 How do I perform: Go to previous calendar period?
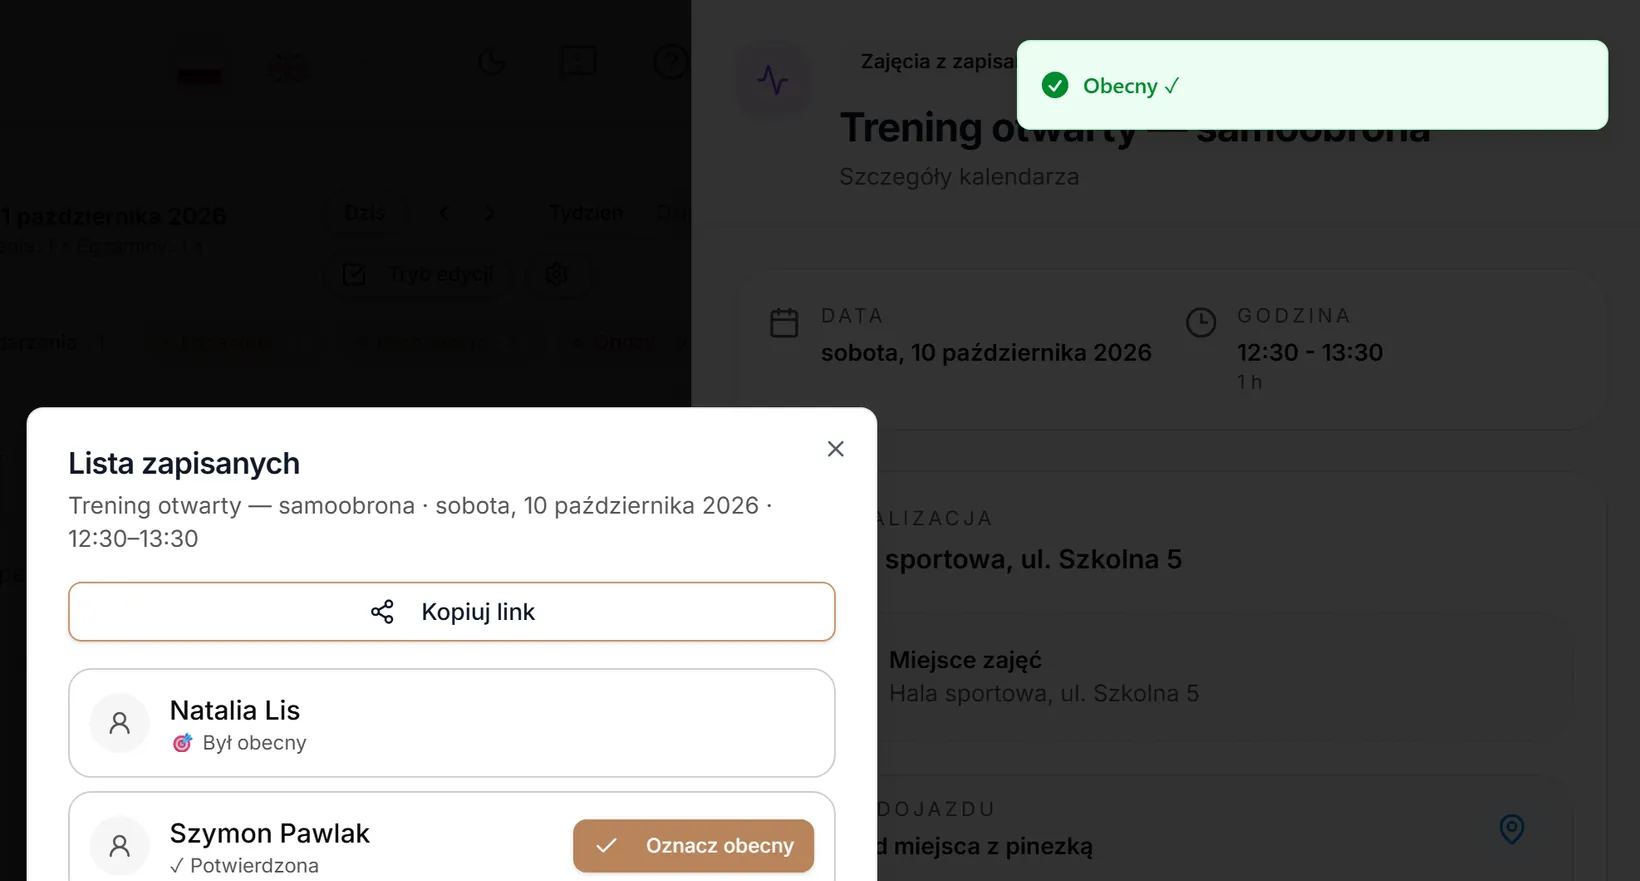(x=444, y=213)
